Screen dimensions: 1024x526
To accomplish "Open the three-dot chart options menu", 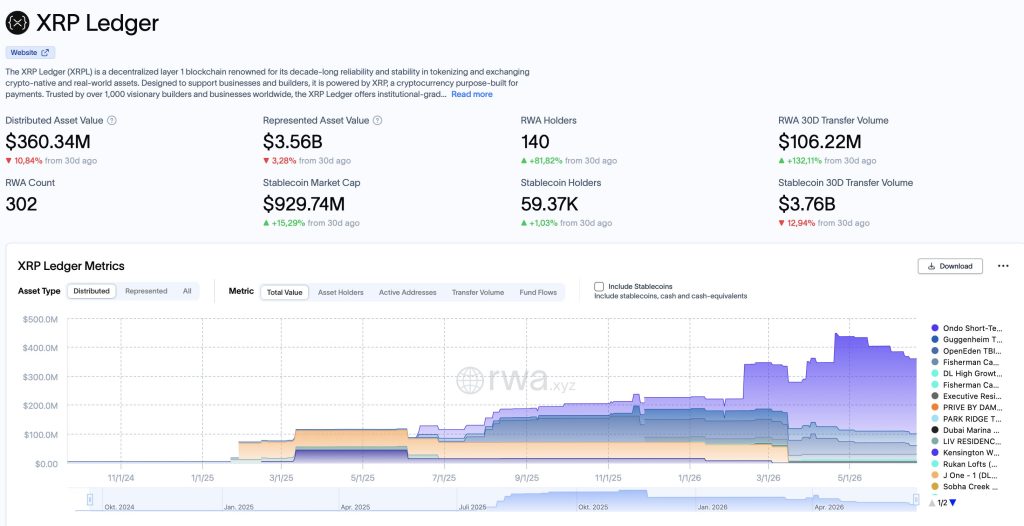I will pos(1003,266).
